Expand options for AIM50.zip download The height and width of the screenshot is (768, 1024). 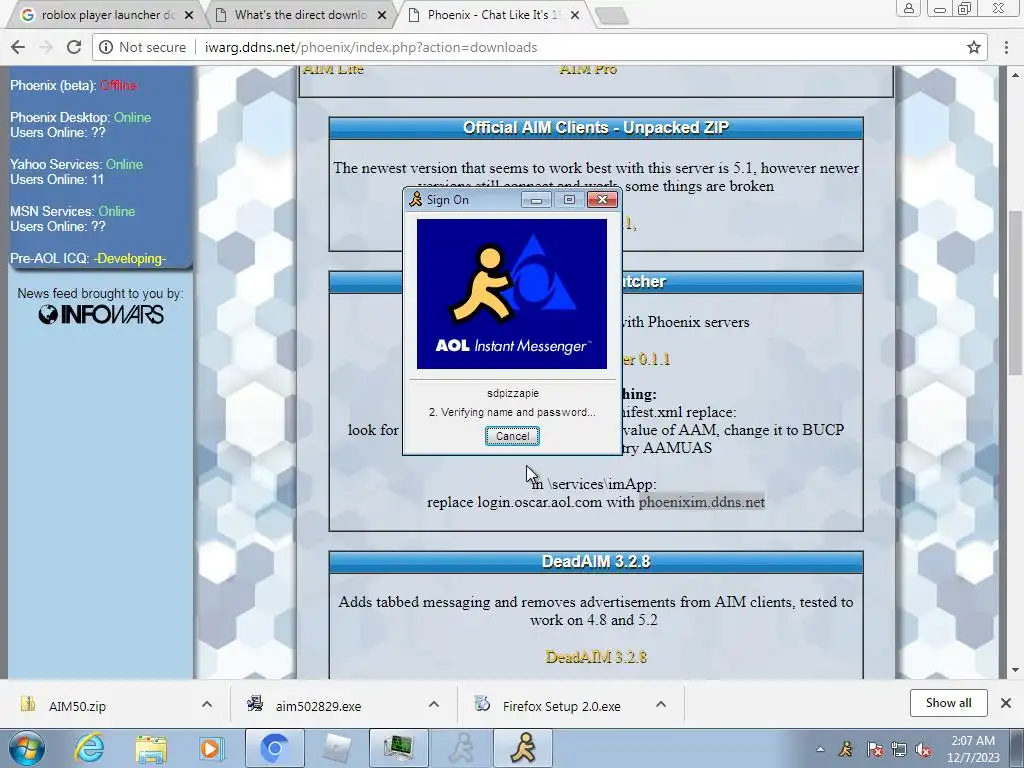(206, 704)
